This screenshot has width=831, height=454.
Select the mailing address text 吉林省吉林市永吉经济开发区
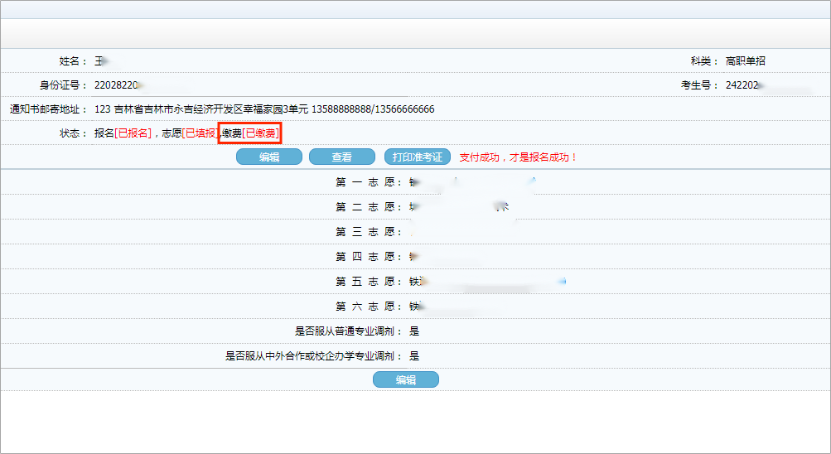(178, 109)
